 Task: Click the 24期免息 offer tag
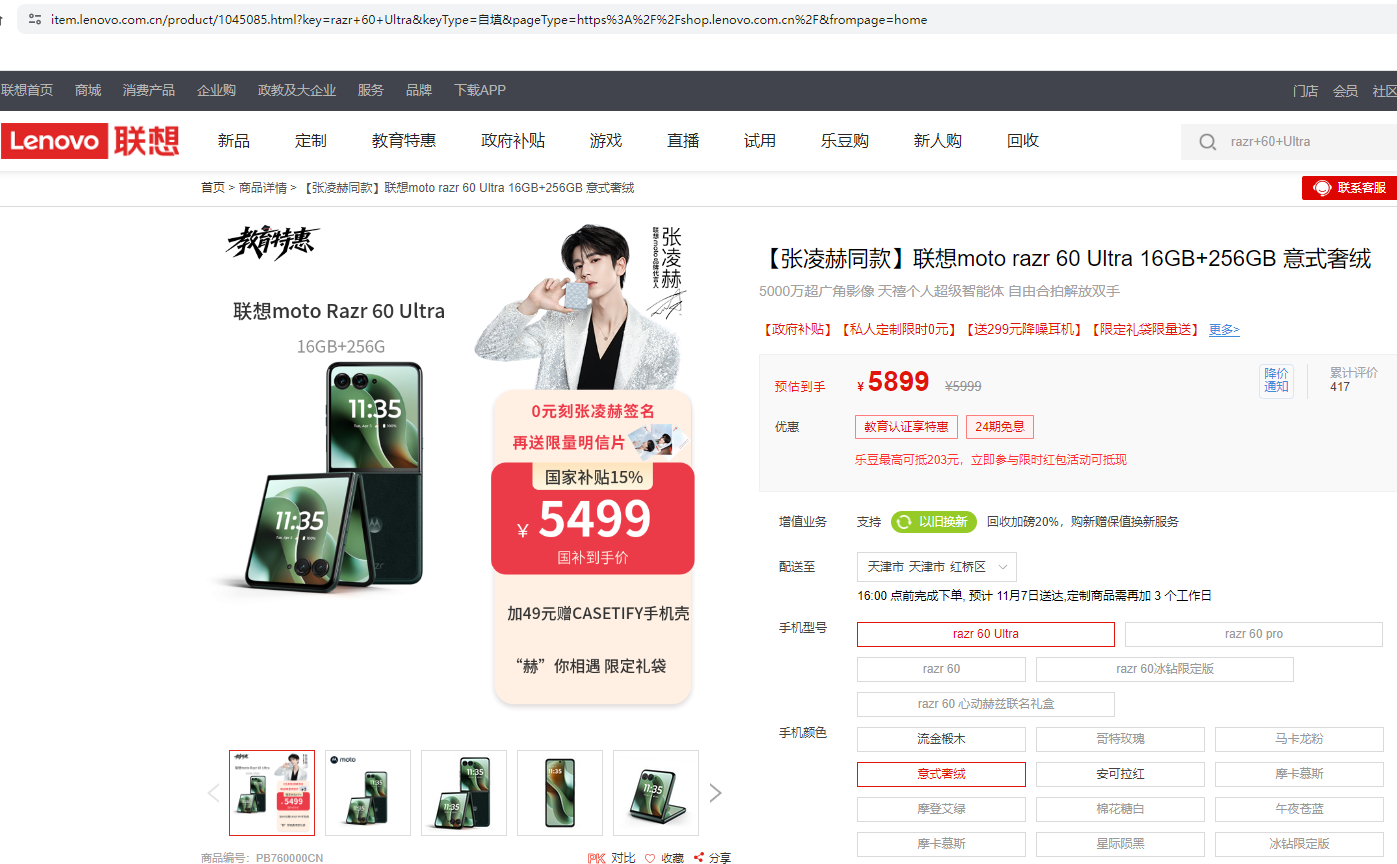tap(999, 427)
